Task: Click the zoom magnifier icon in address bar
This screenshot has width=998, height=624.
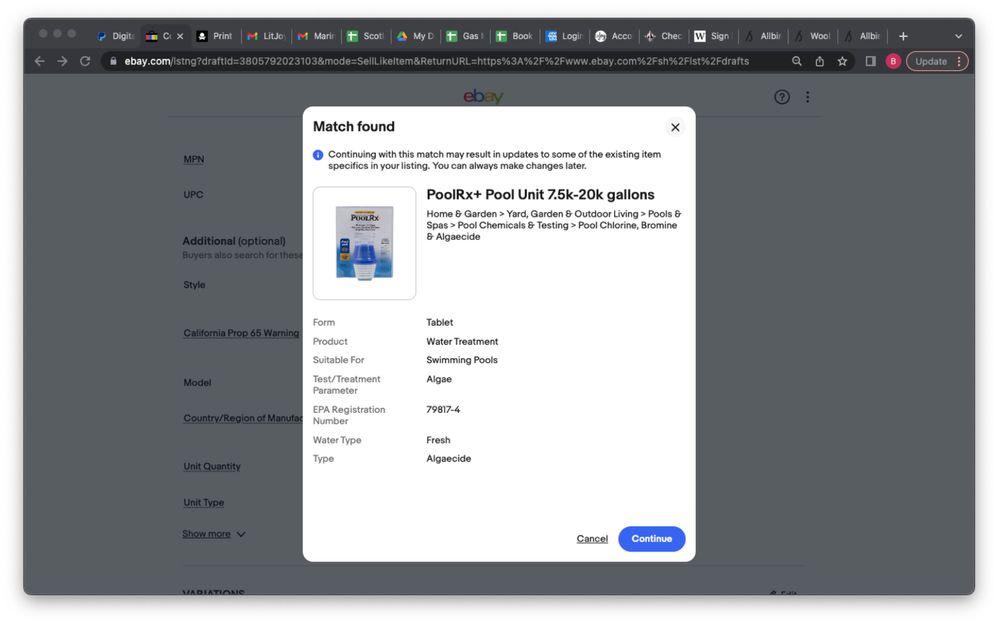Action: (796, 61)
